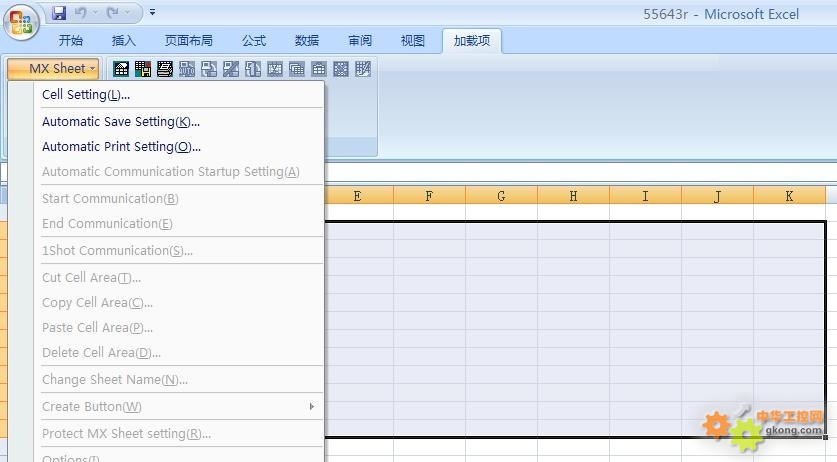Open the 公式 ribbon tab
837x462 pixels.
click(x=254, y=41)
